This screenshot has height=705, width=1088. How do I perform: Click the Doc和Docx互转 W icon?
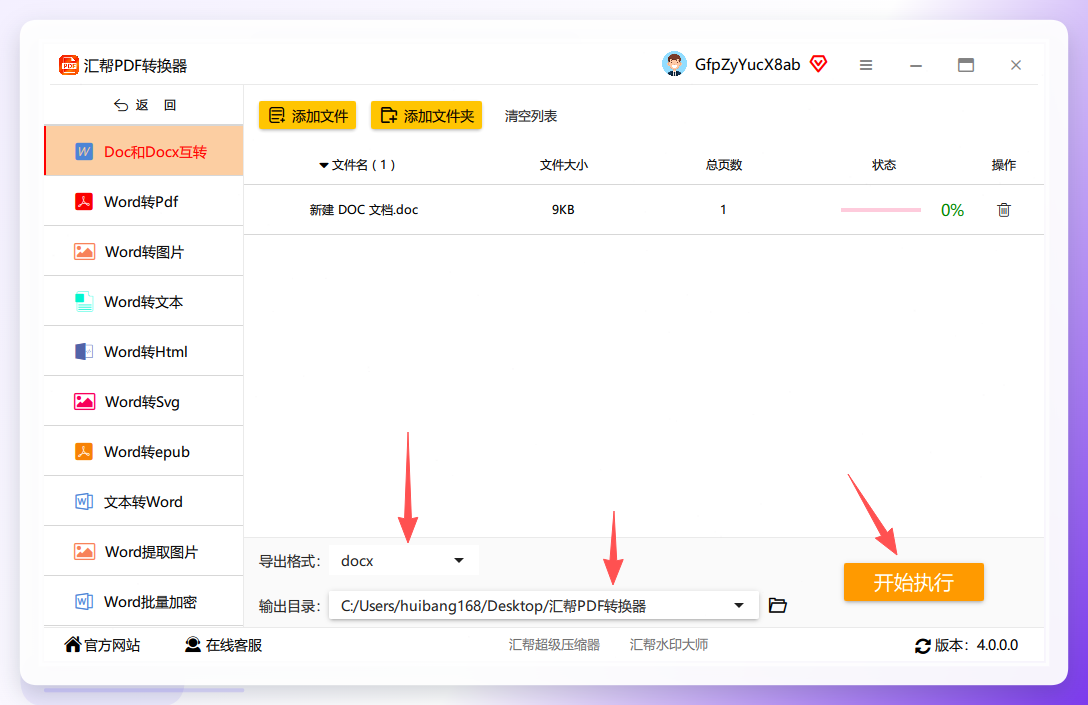84,152
